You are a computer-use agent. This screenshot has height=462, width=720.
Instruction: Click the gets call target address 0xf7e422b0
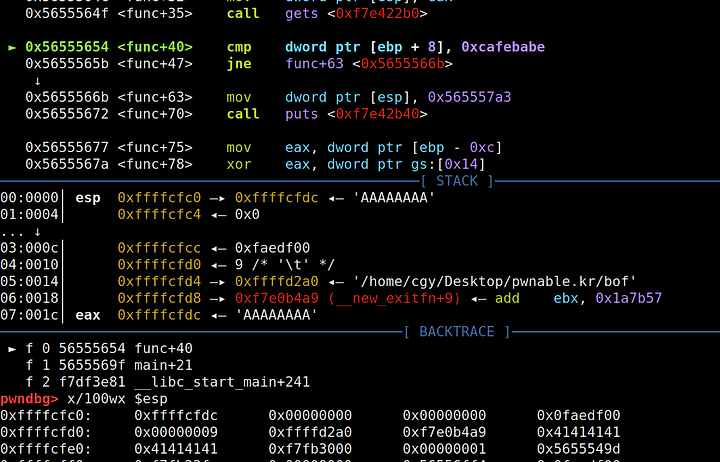point(377,13)
